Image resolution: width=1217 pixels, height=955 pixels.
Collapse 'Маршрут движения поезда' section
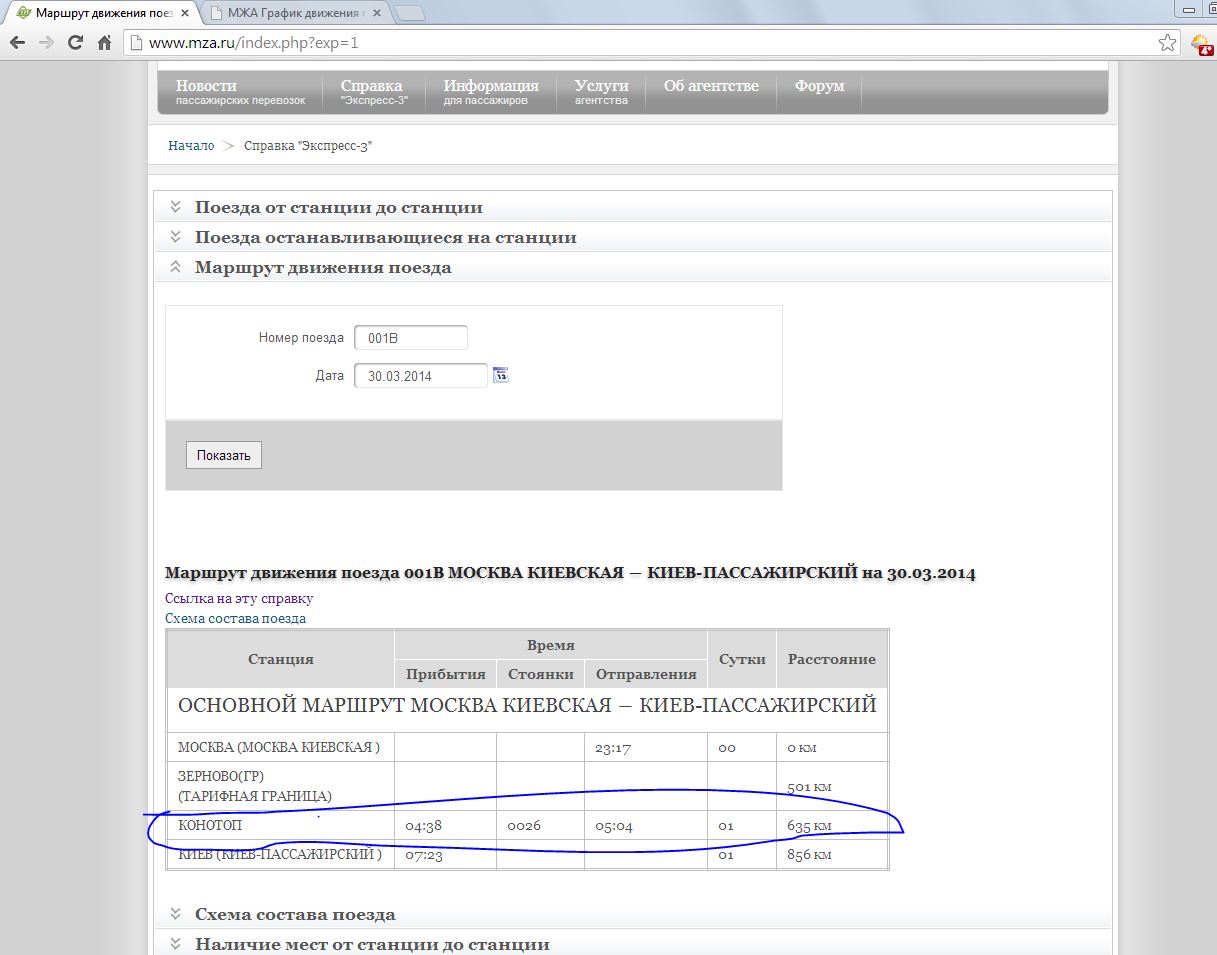click(322, 267)
